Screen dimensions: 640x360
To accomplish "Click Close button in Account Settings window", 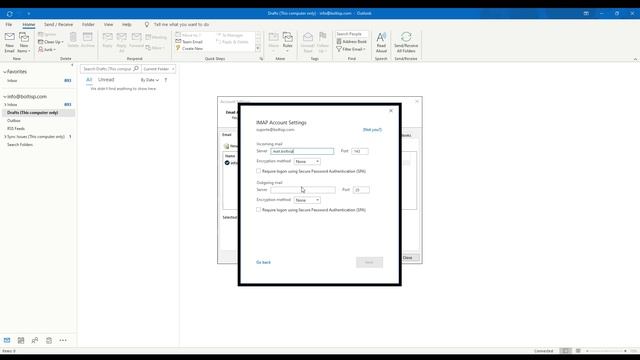I will click(x=409, y=258).
